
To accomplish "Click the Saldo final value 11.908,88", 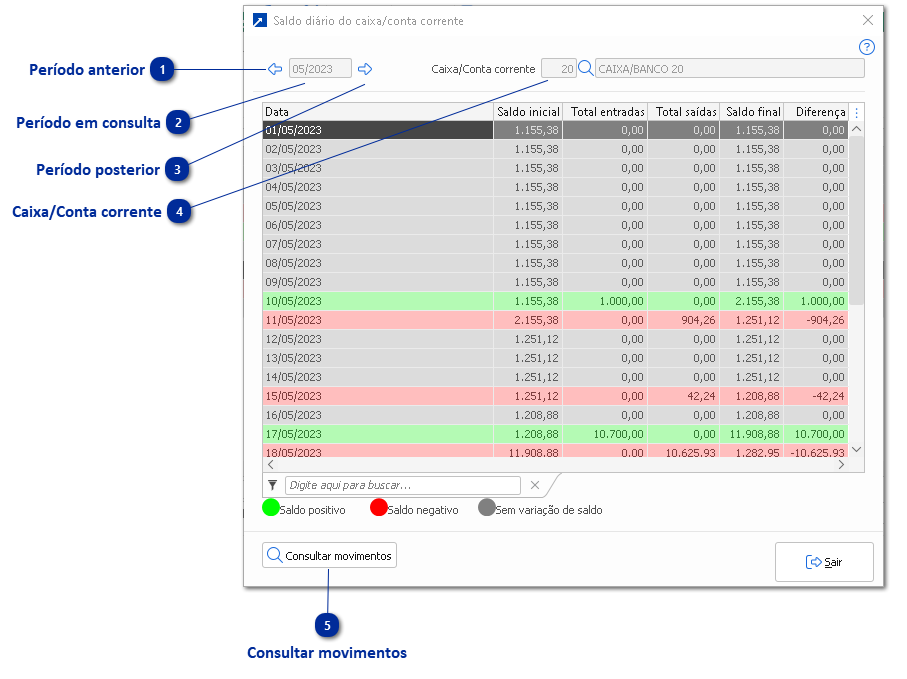I will [x=755, y=434].
